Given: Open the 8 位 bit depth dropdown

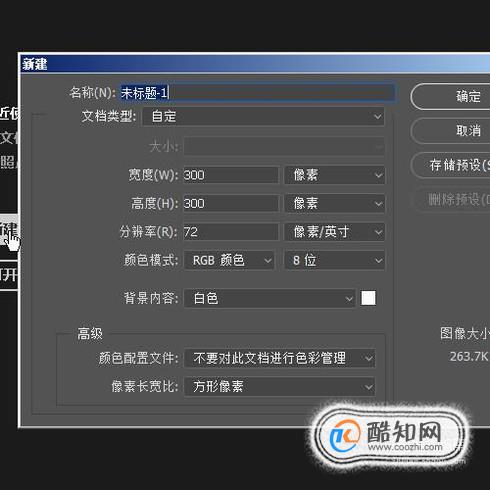Looking at the screenshot, I should click(334, 260).
